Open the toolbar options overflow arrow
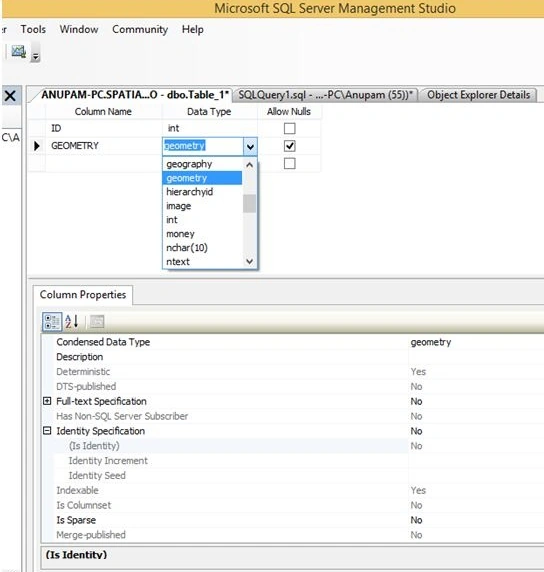 [x=35, y=56]
